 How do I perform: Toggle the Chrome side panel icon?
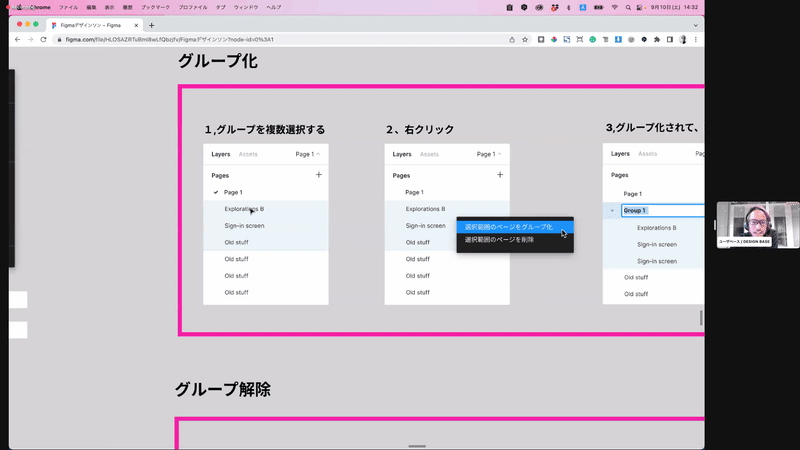tap(670, 39)
